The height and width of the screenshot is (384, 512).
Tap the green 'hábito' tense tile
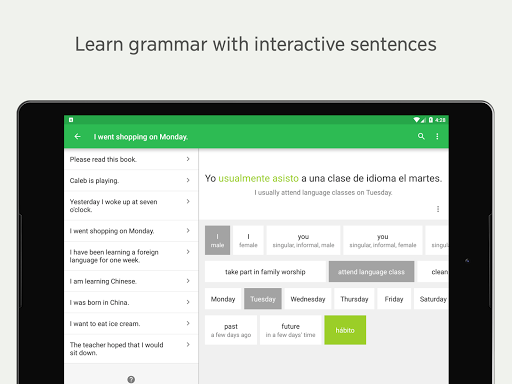click(x=345, y=330)
